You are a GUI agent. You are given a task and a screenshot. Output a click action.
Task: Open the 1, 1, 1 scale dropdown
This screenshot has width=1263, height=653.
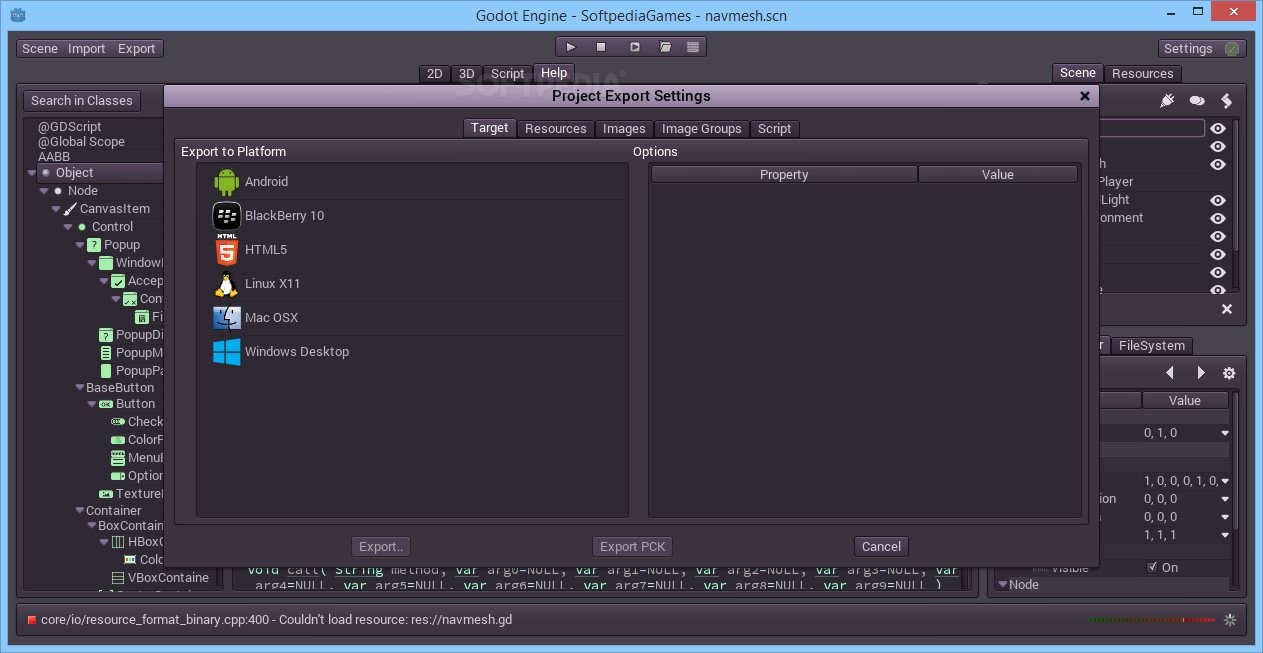[1223, 535]
